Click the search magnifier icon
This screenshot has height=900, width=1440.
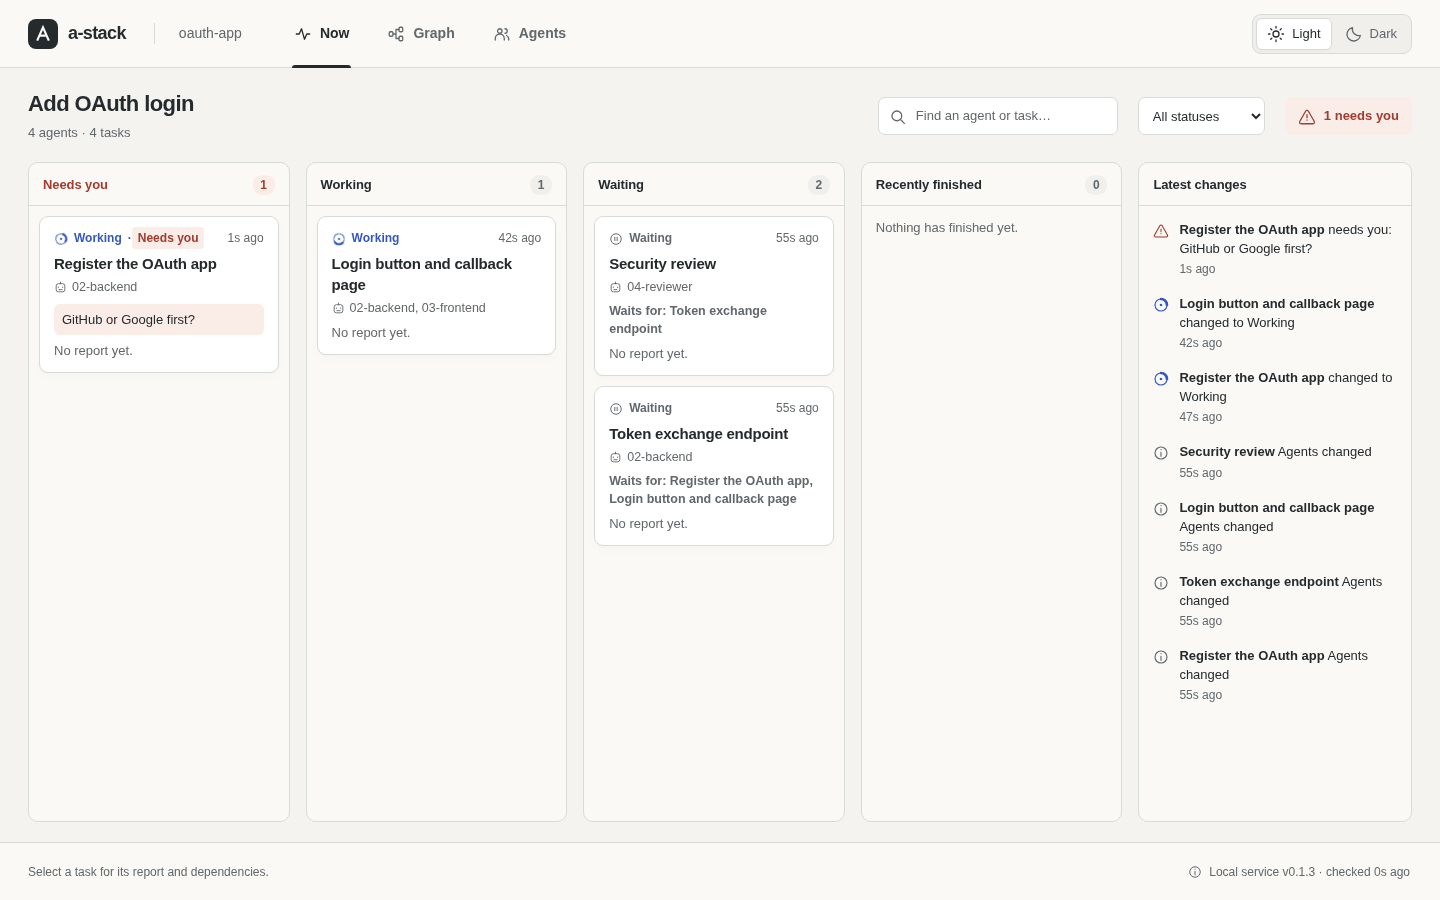click(x=898, y=117)
